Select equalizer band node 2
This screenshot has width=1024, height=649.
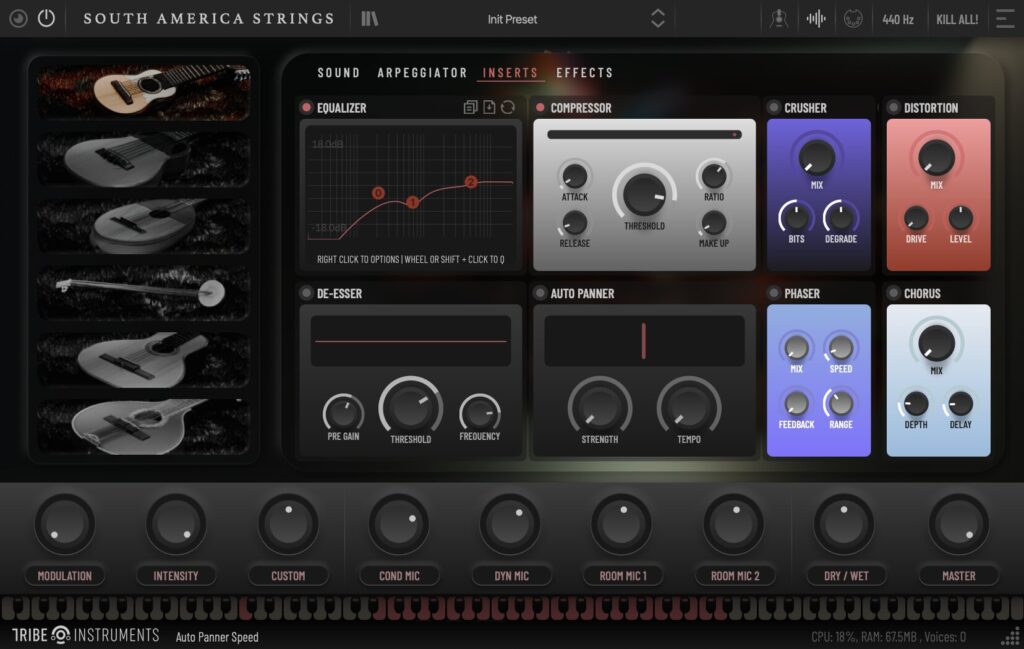(x=471, y=182)
